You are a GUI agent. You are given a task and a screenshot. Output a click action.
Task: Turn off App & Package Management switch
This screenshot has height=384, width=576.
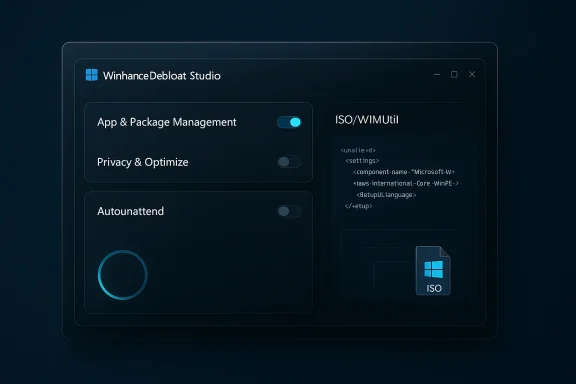pyautogui.click(x=289, y=122)
